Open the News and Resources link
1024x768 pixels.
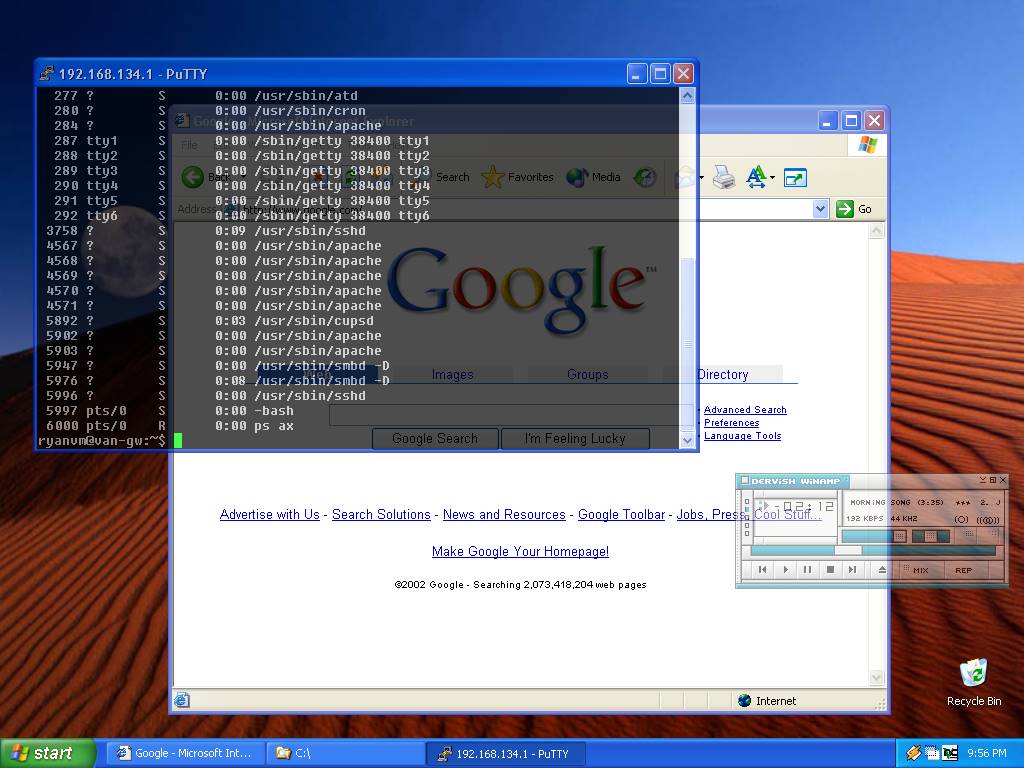coord(504,515)
